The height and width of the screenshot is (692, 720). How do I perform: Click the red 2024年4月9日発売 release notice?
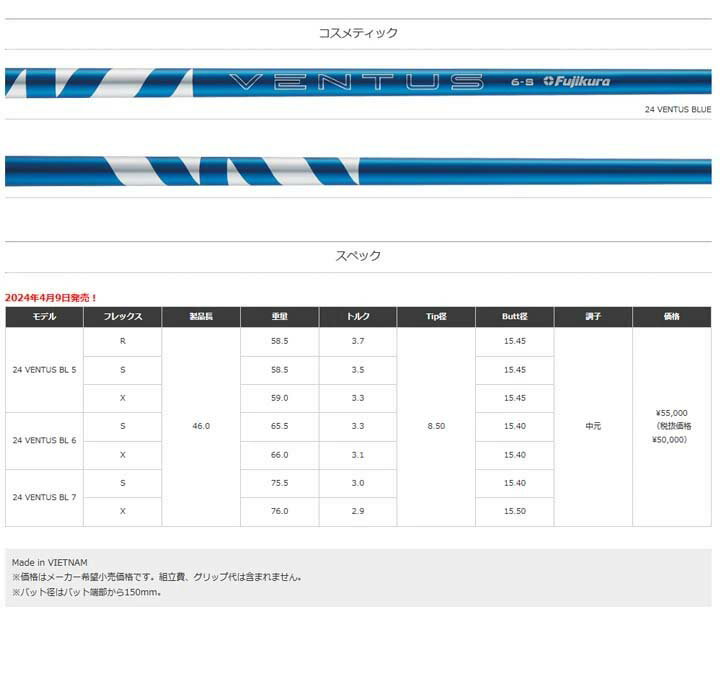coord(51,298)
